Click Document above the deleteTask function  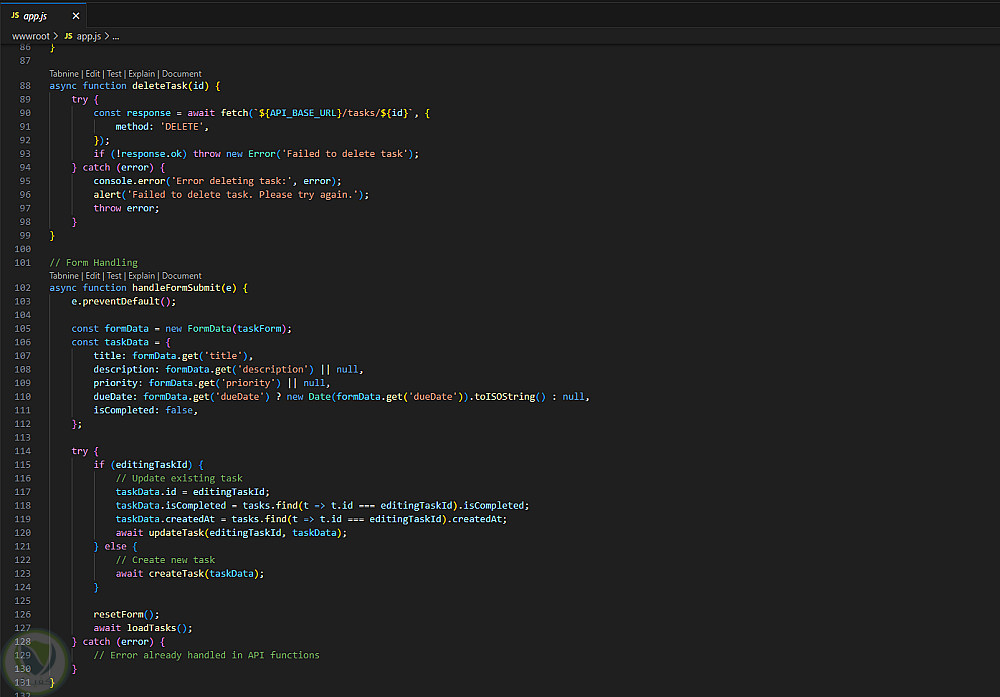pyautogui.click(x=182, y=74)
